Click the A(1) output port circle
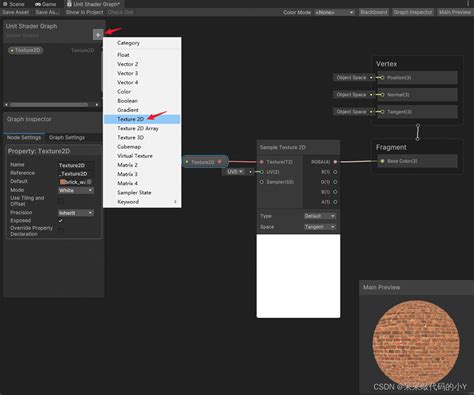The image size is (474, 395). pyautogui.click(x=335, y=202)
